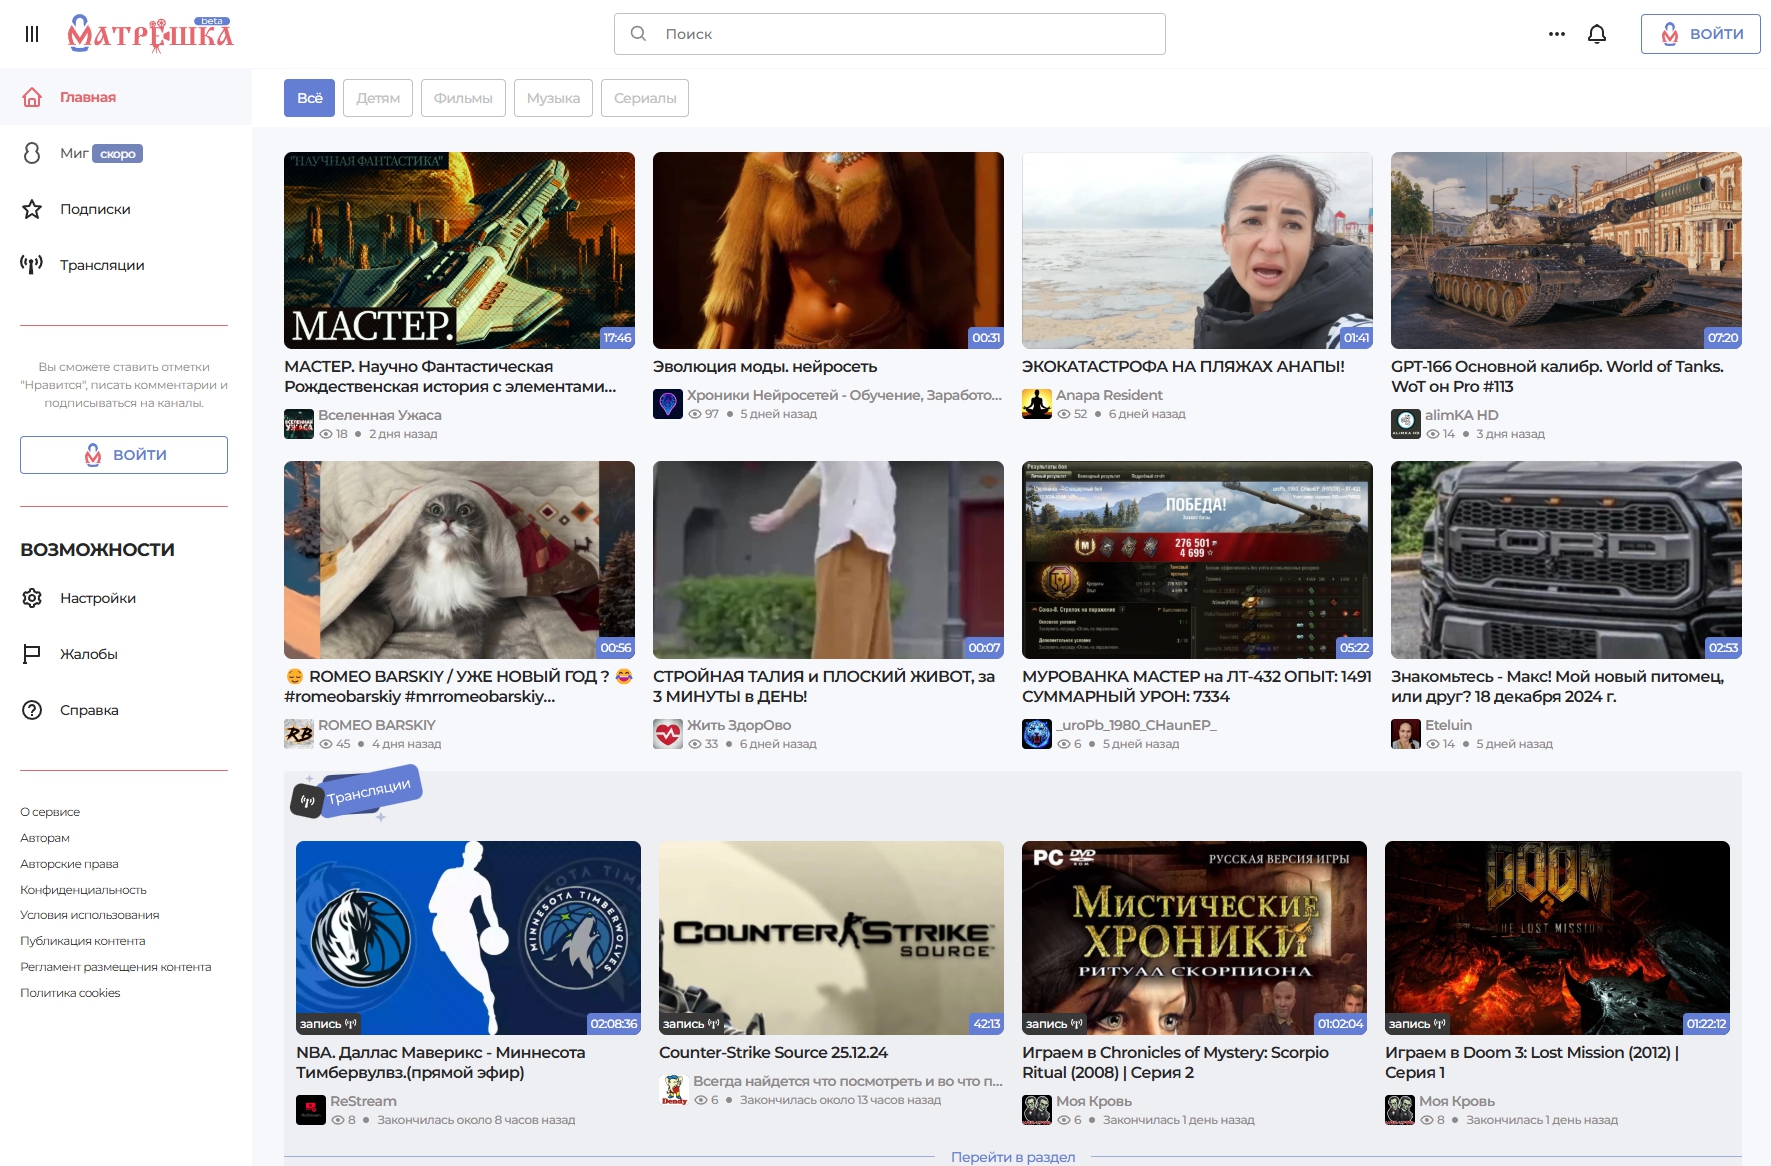
Task: Open the Политика cookies link
Action: [70, 993]
